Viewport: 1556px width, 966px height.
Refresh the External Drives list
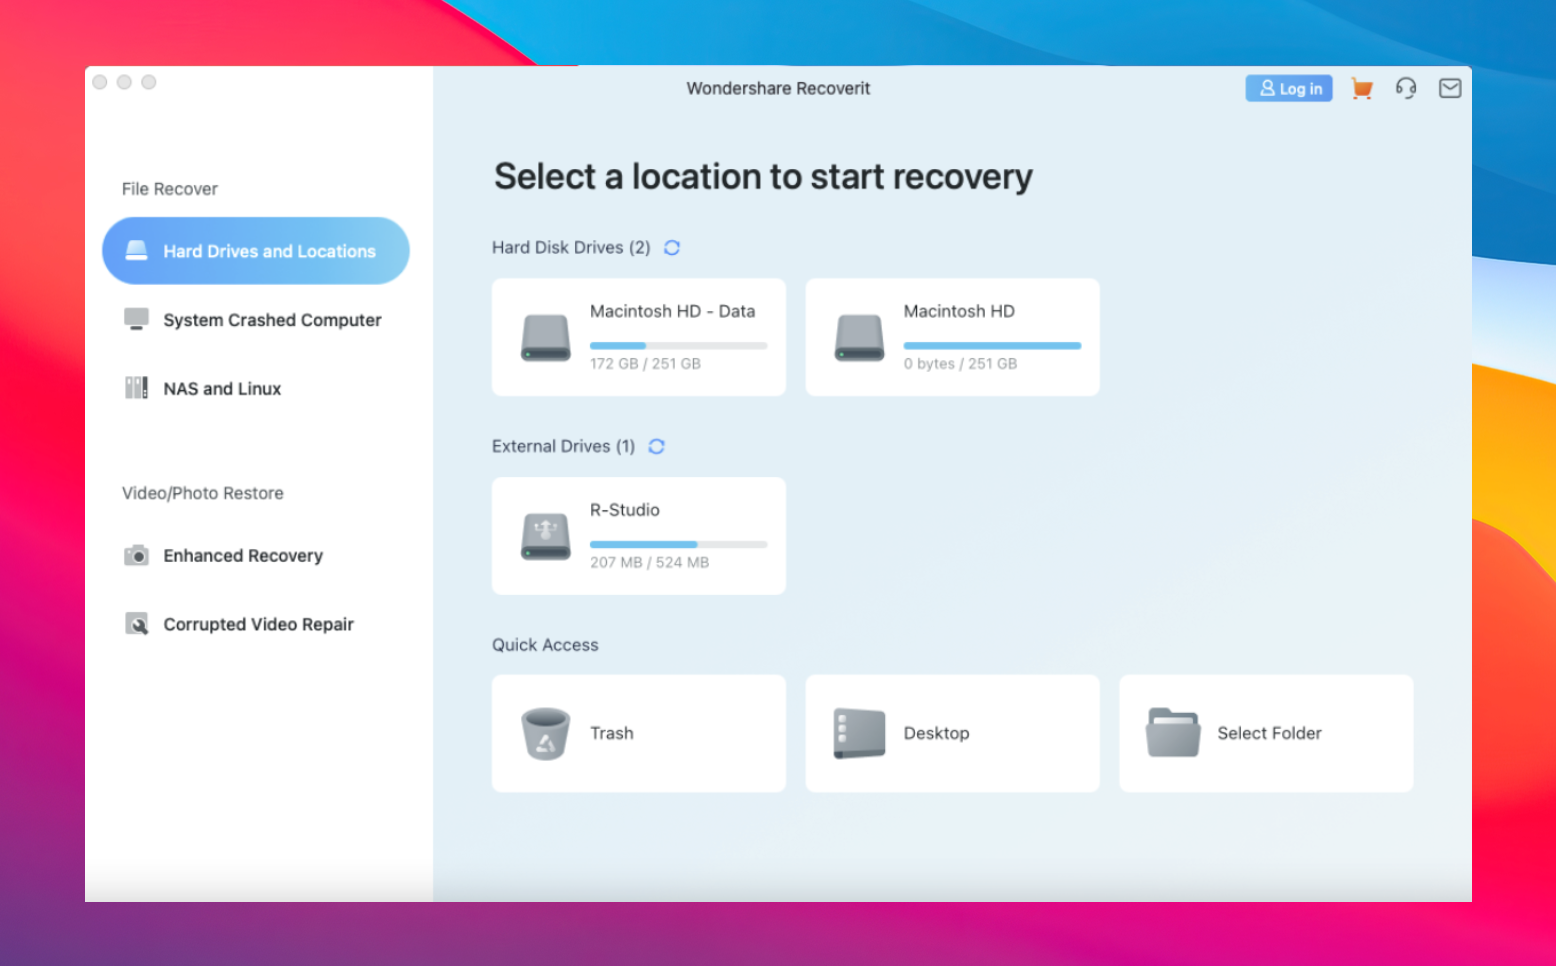click(657, 447)
